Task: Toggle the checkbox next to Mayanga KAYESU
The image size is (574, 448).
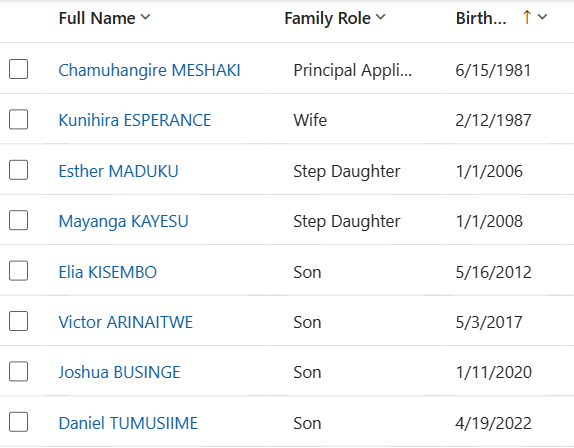Action: tap(19, 220)
